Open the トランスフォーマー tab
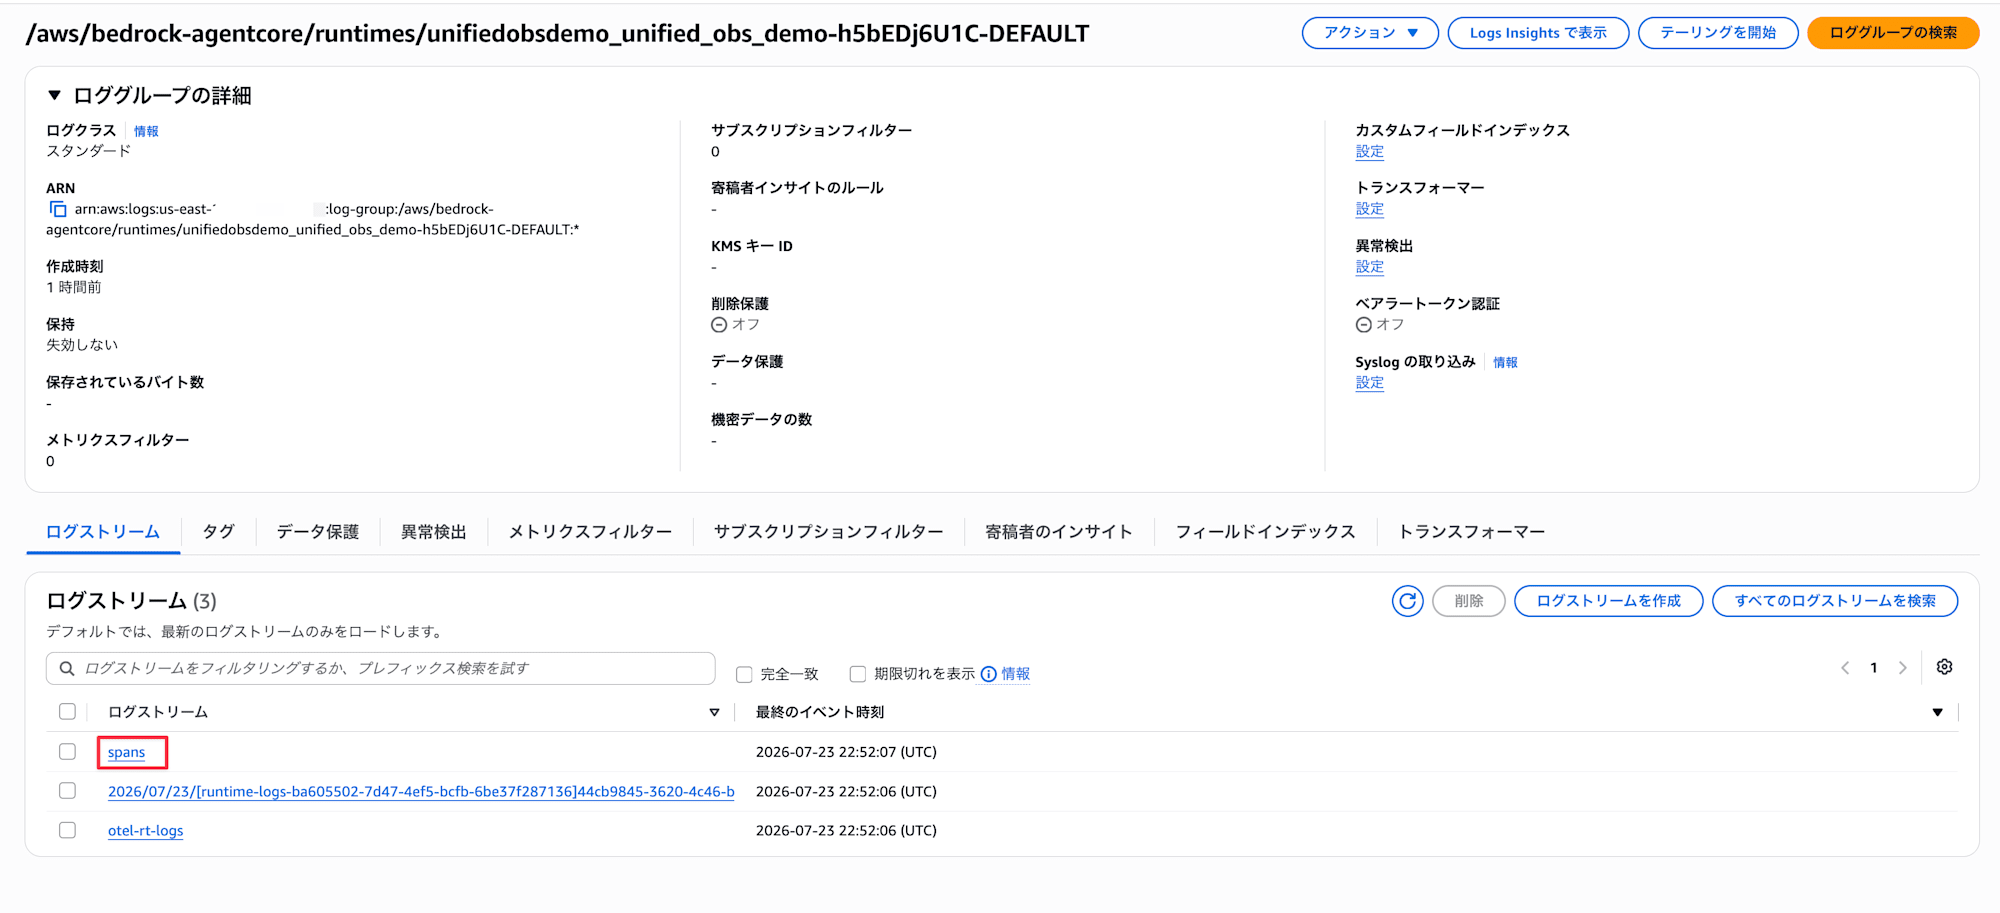 point(1472,532)
